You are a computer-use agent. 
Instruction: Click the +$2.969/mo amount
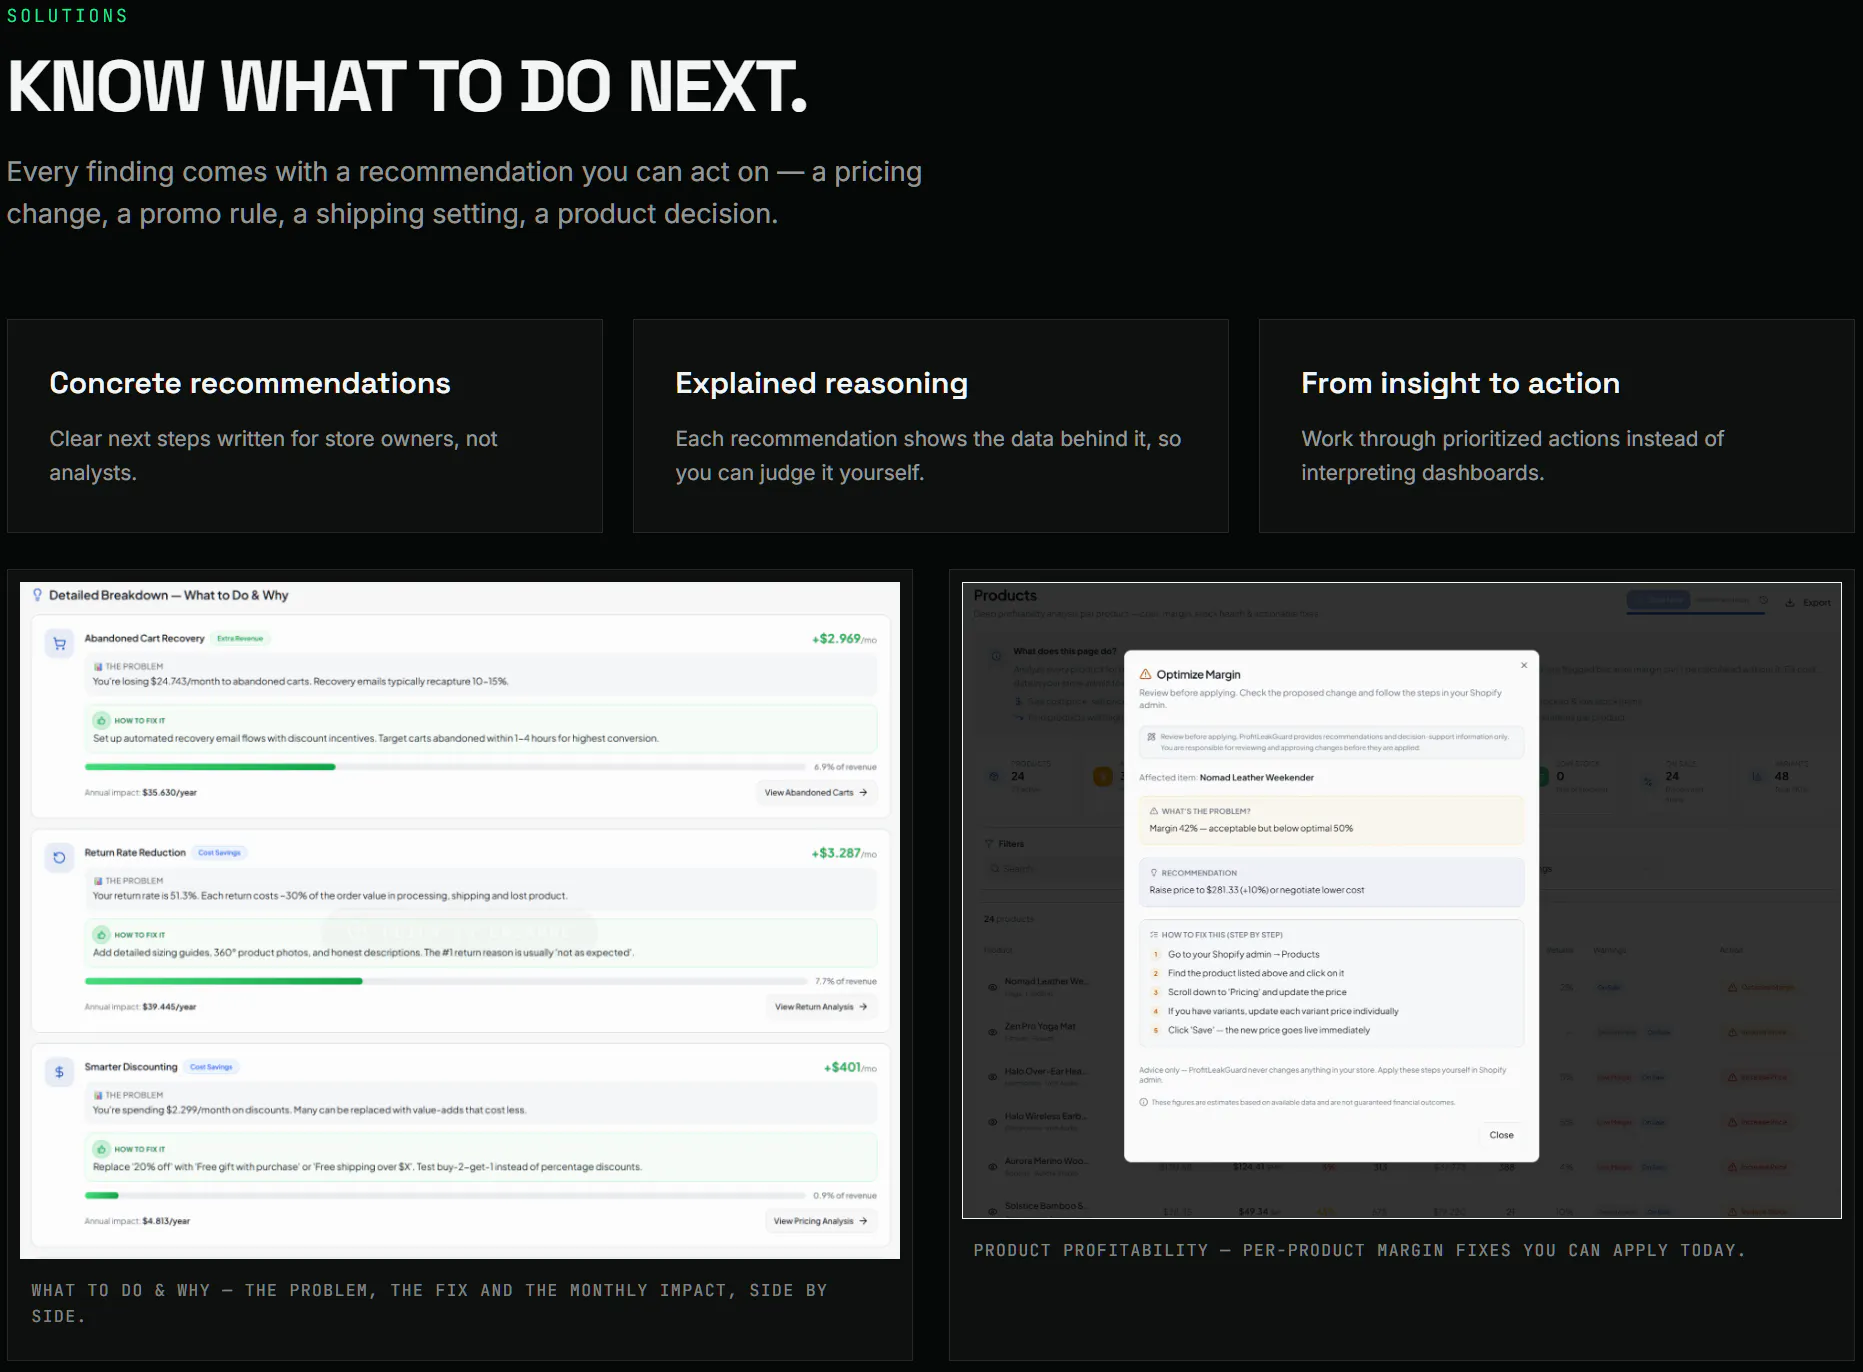(844, 639)
